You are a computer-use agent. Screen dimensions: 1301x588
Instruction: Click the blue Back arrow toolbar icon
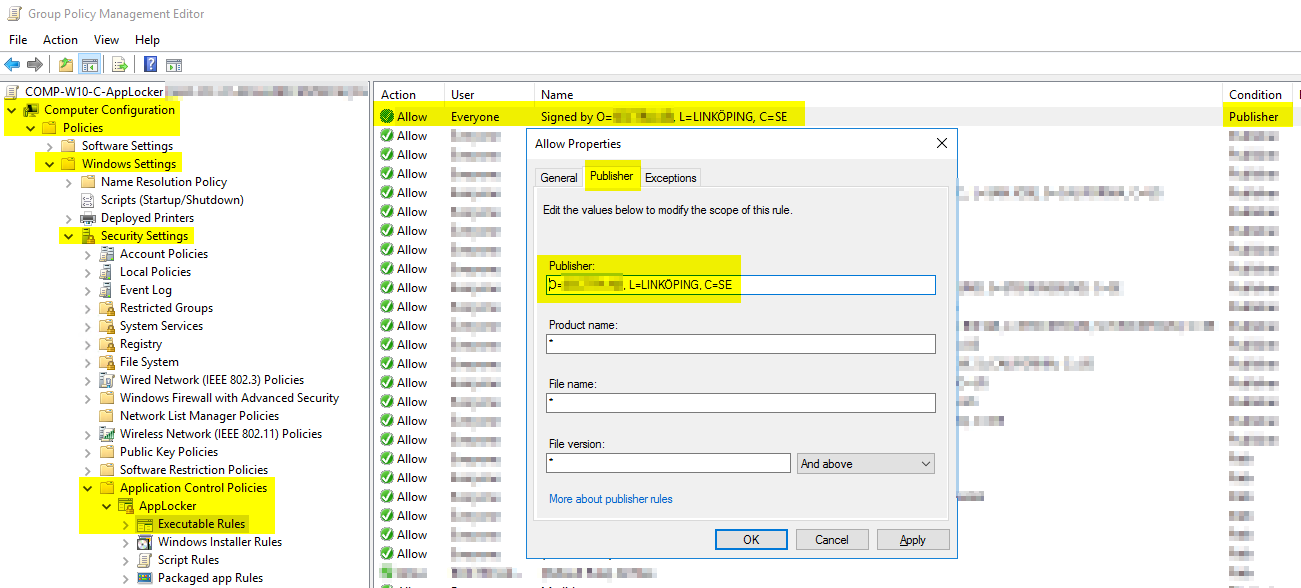point(12,65)
